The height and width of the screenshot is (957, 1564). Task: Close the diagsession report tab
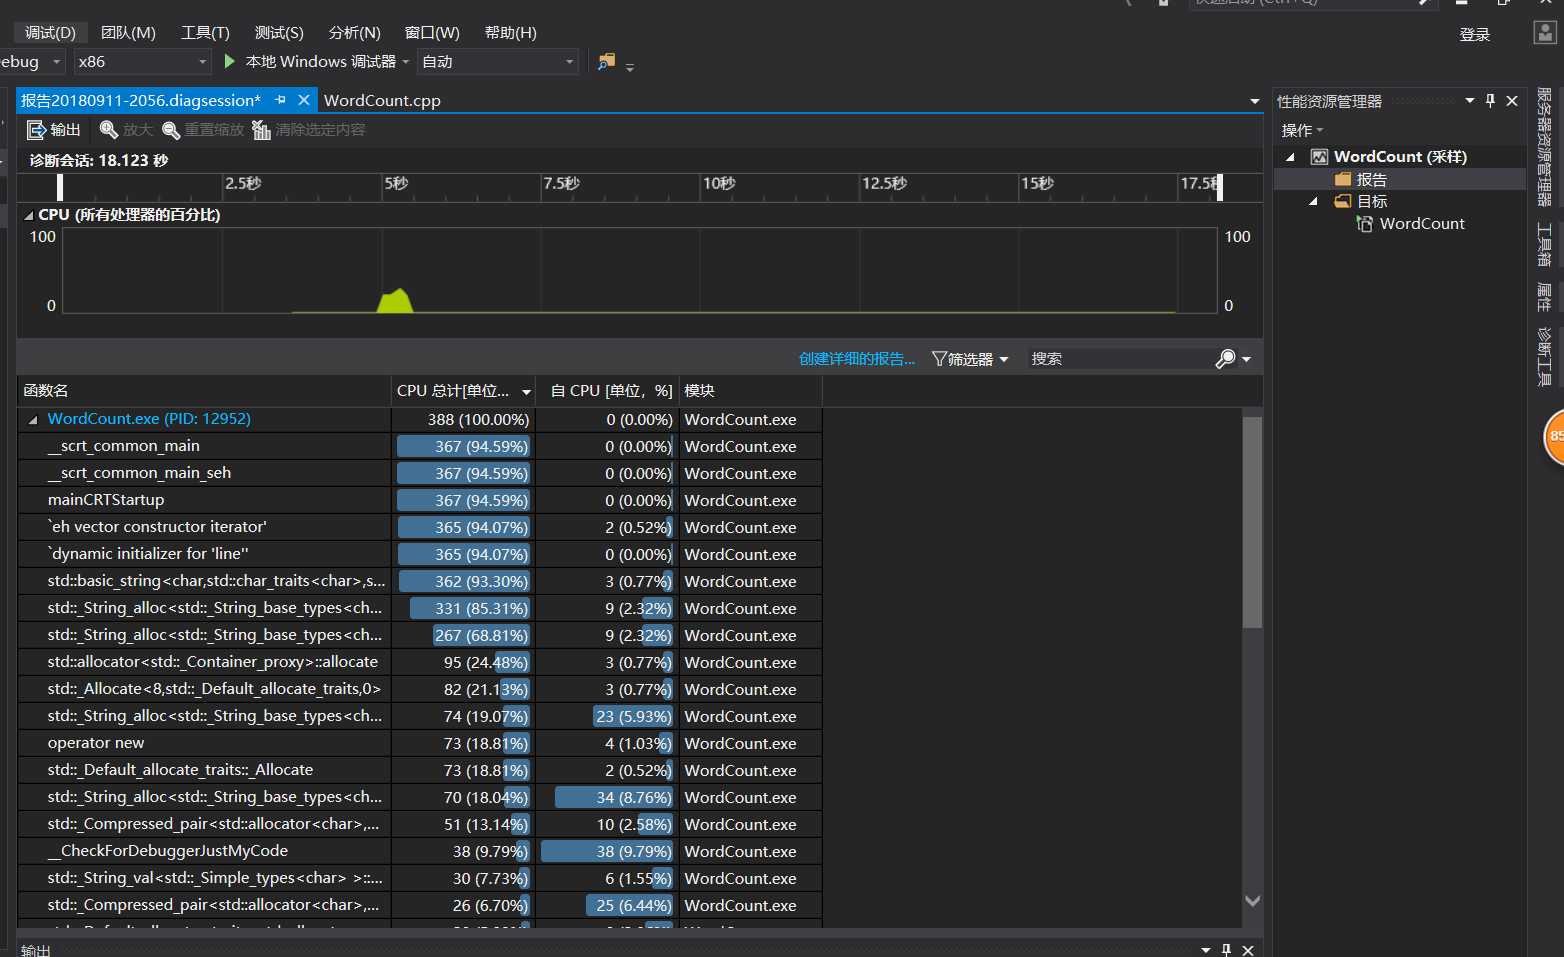point(303,100)
